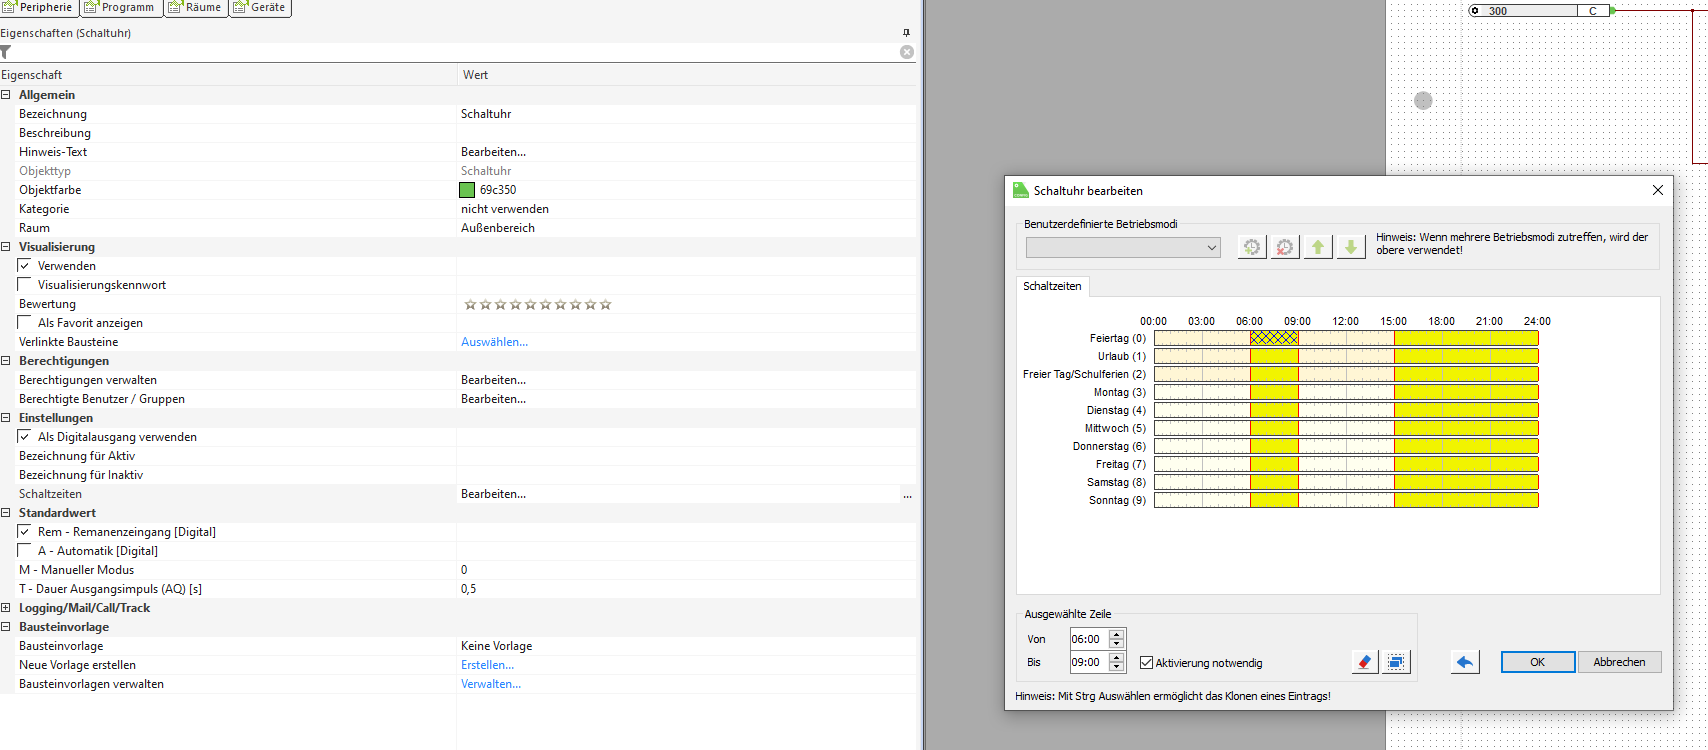The height and width of the screenshot is (750, 1708).
Task: Click OK in Schaltuhr bearbeiten dialog
Action: [x=1537, y=662]
